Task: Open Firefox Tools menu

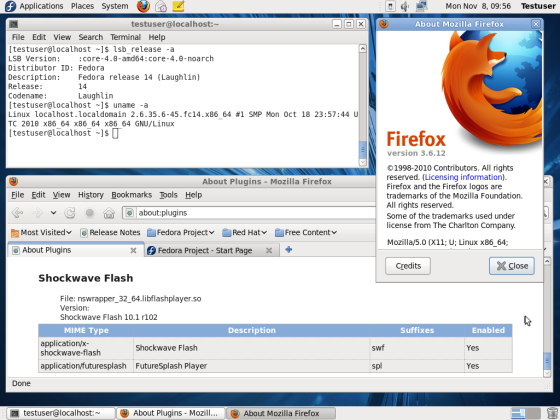Action: coord(168,195)
